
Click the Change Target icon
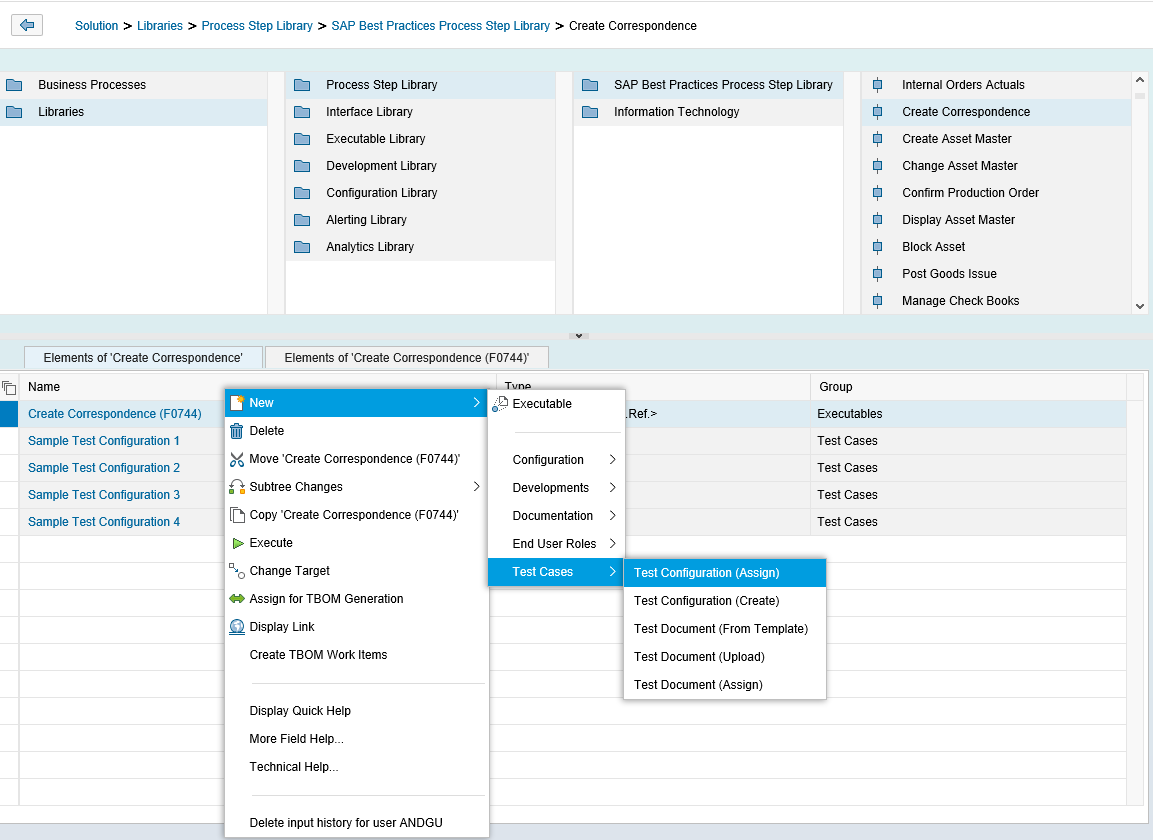[x=237, y=571]
